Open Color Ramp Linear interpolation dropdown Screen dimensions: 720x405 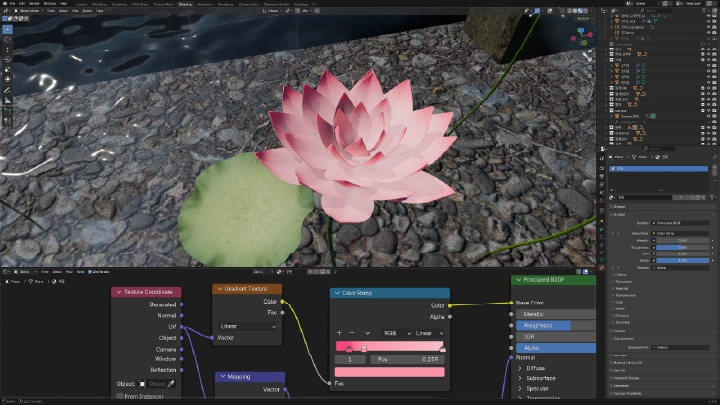429,333
